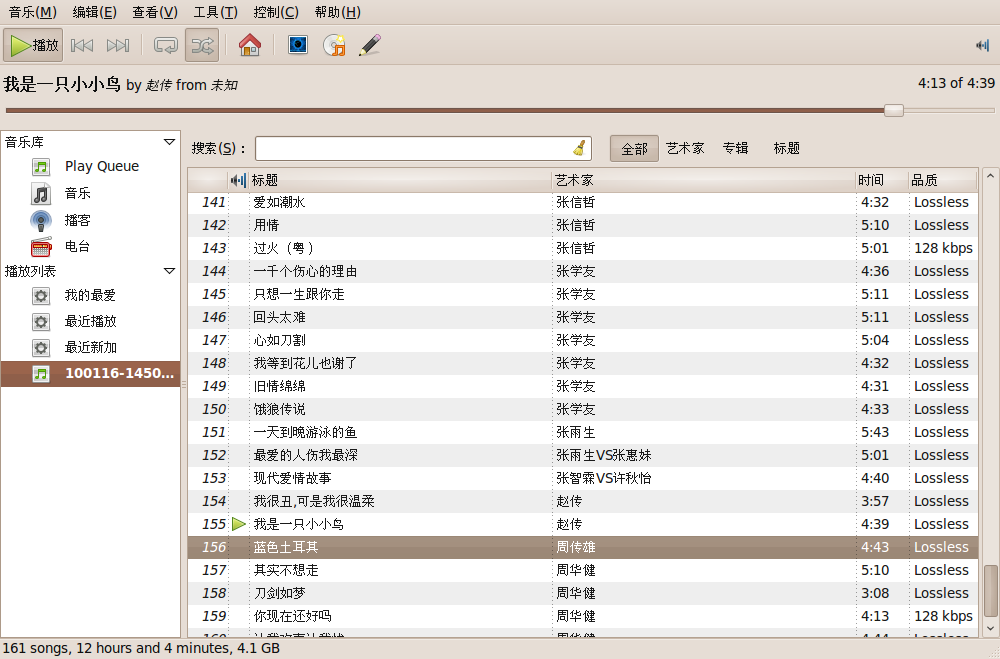Open the 音乐(M) menu
This screenshot has height=659, width=1000.
click(33, 12)
